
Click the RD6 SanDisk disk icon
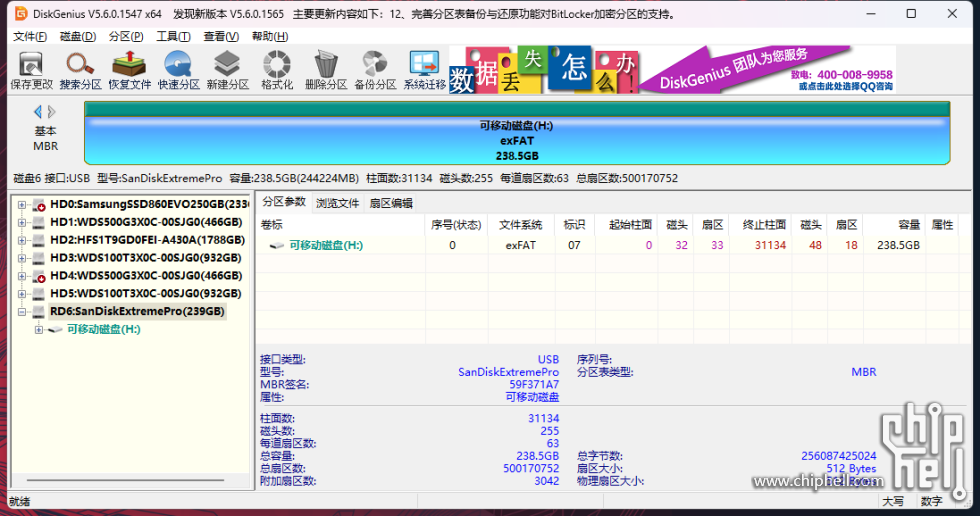[x=39, y=312]
